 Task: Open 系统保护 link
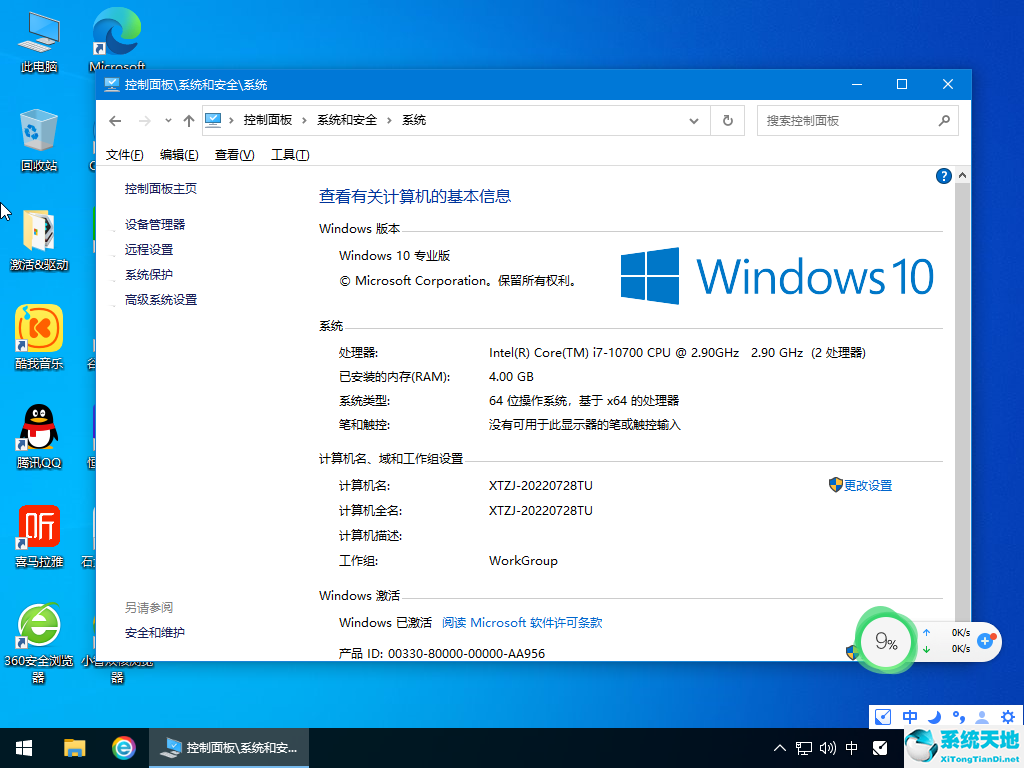point(149,275)
